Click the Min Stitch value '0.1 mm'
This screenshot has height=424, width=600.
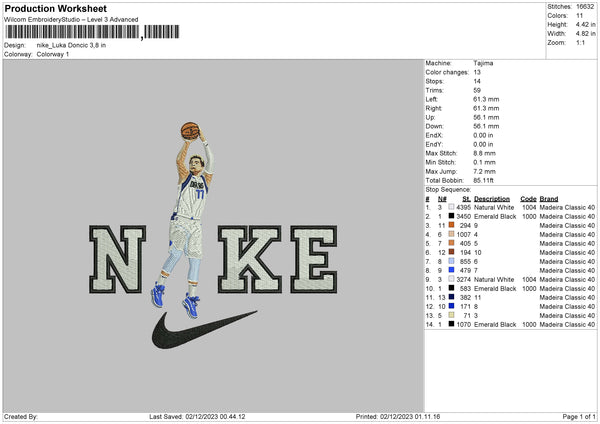[x=484, y=162]
